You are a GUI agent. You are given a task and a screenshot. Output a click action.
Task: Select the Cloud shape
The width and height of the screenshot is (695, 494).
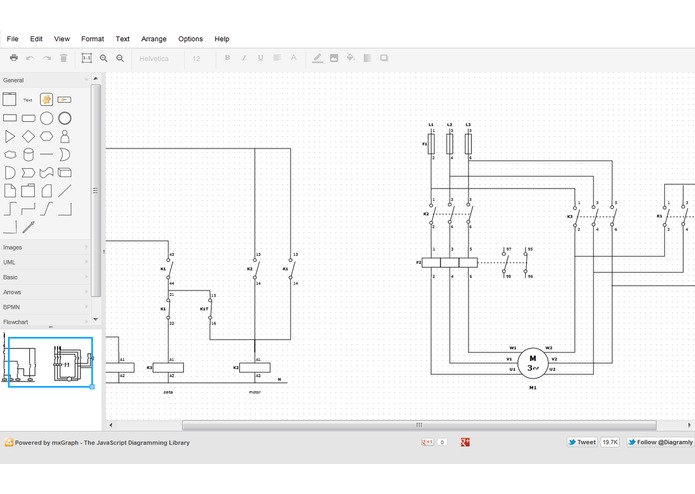(10, 155)
